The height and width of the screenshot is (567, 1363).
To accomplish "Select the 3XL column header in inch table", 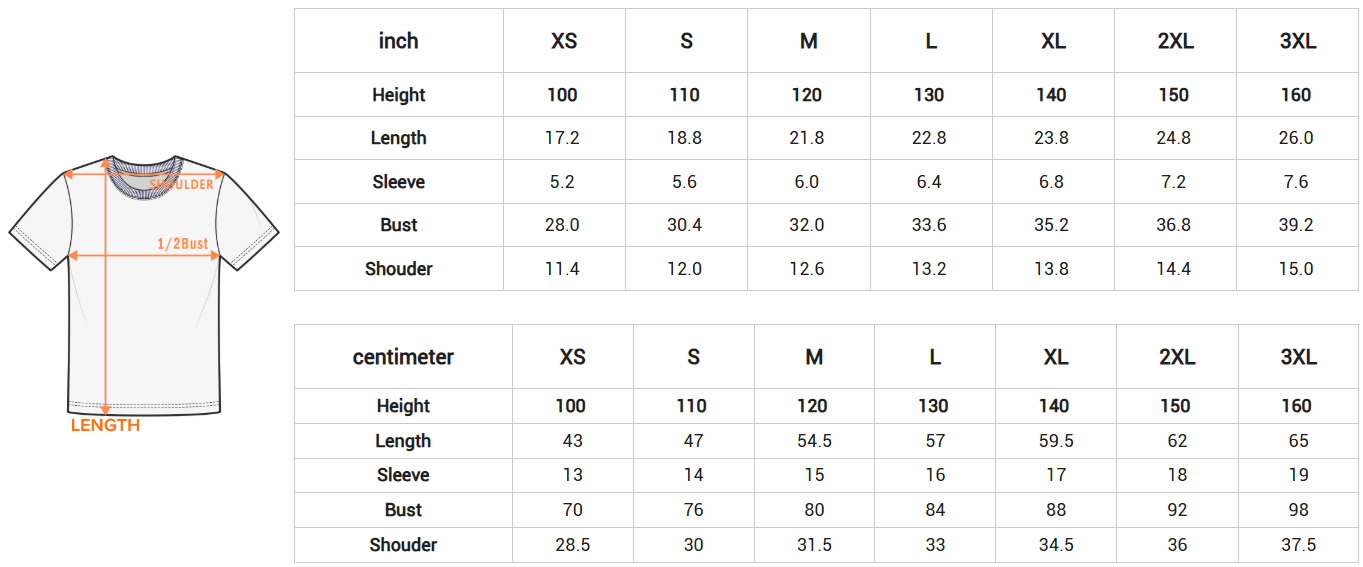I will tap(1297, 41).
